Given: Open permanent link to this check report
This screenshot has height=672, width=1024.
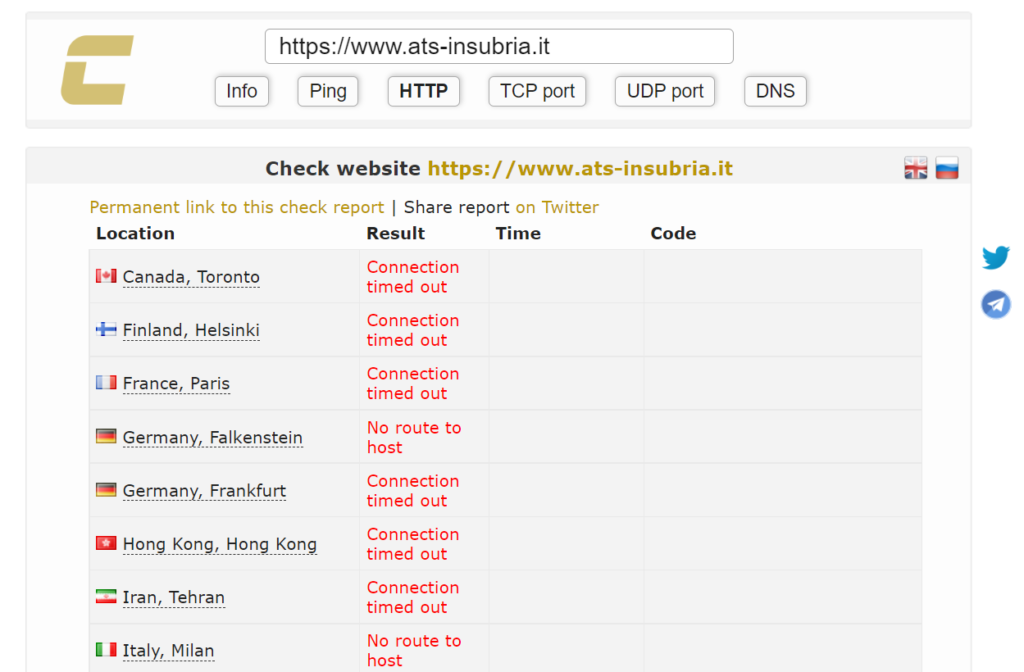Looking at the screenshot, I should 237,207.
